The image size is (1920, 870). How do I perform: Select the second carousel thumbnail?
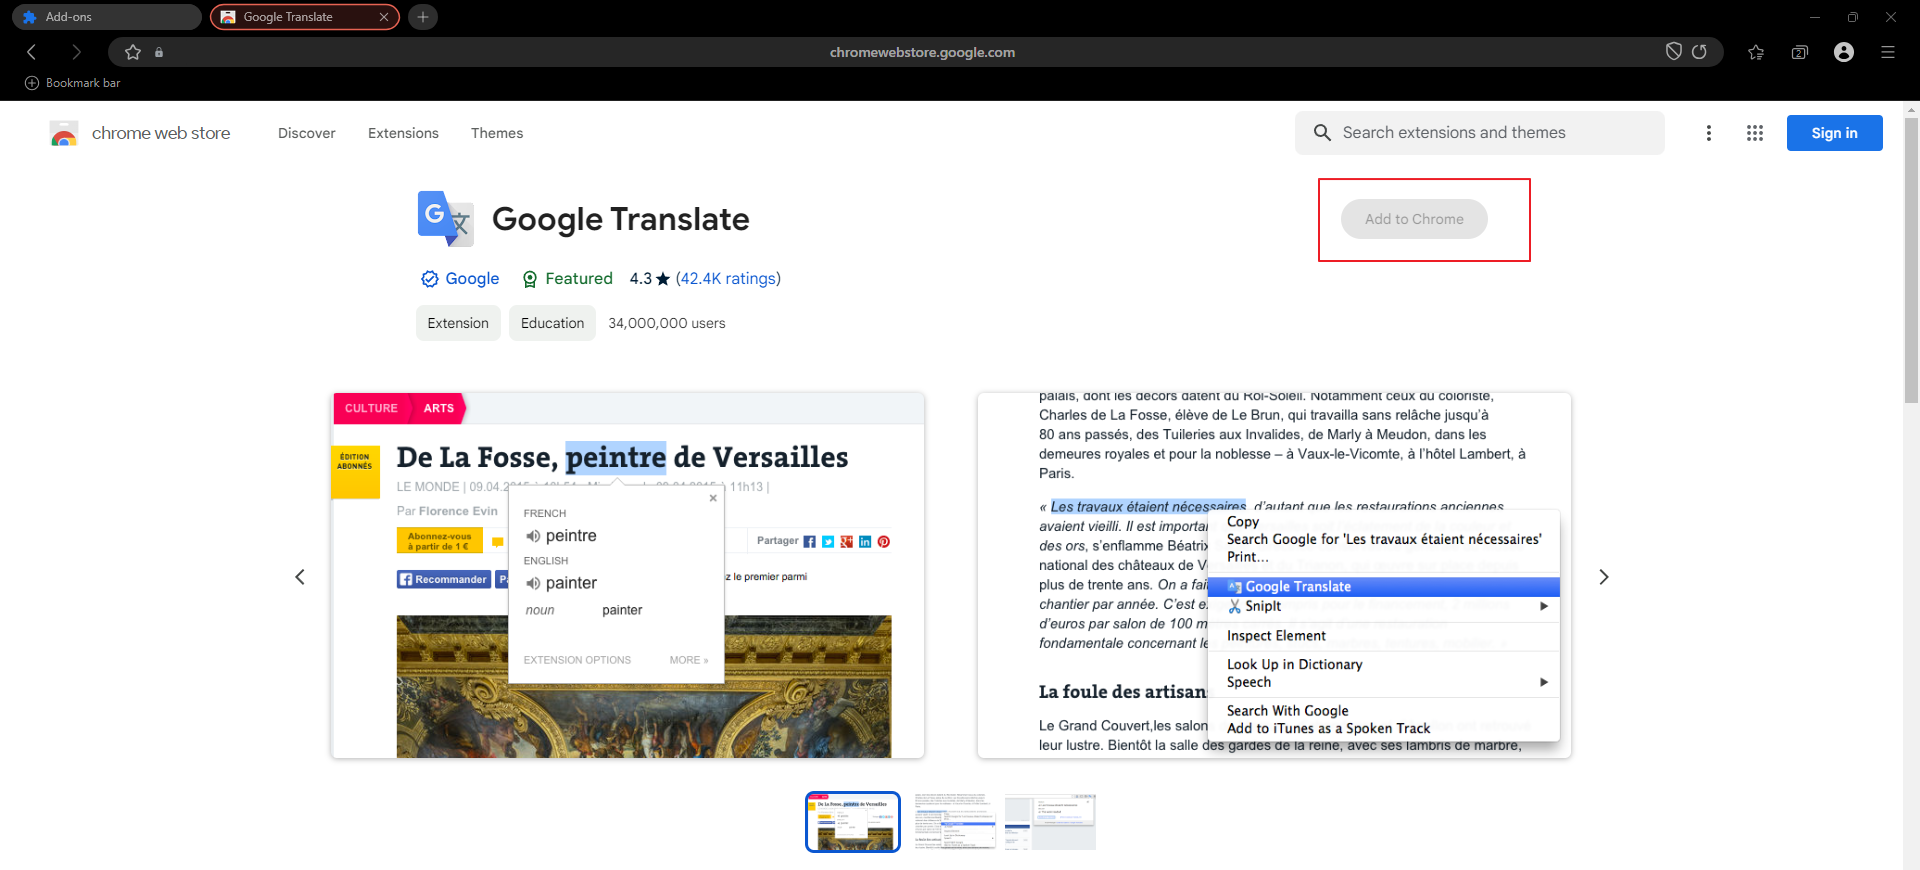tap(955, 822)
